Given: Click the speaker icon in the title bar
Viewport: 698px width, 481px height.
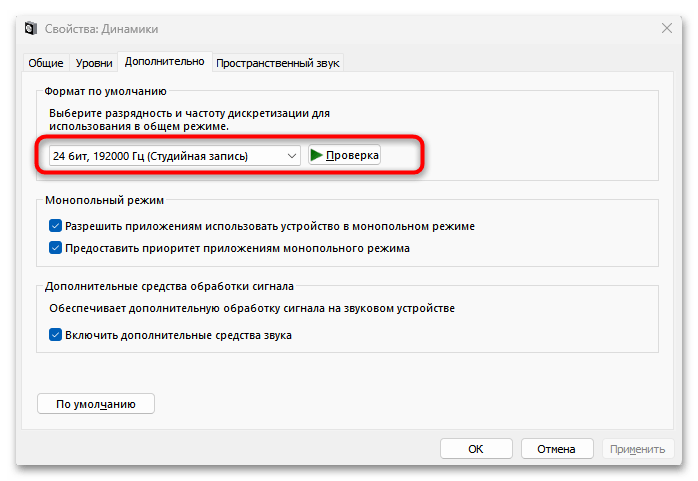Looking at the screenshot, I should [x=31, y=28].
